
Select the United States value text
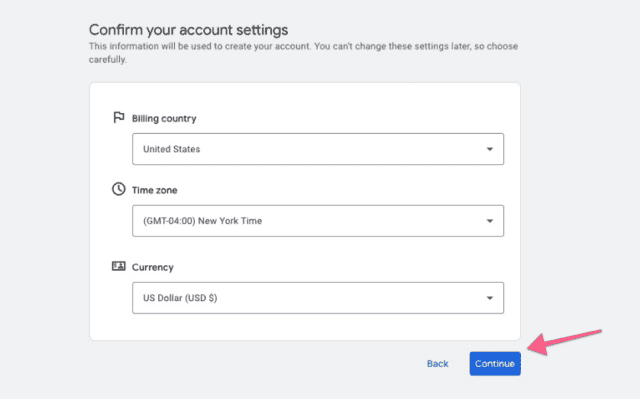coord(171,149)
